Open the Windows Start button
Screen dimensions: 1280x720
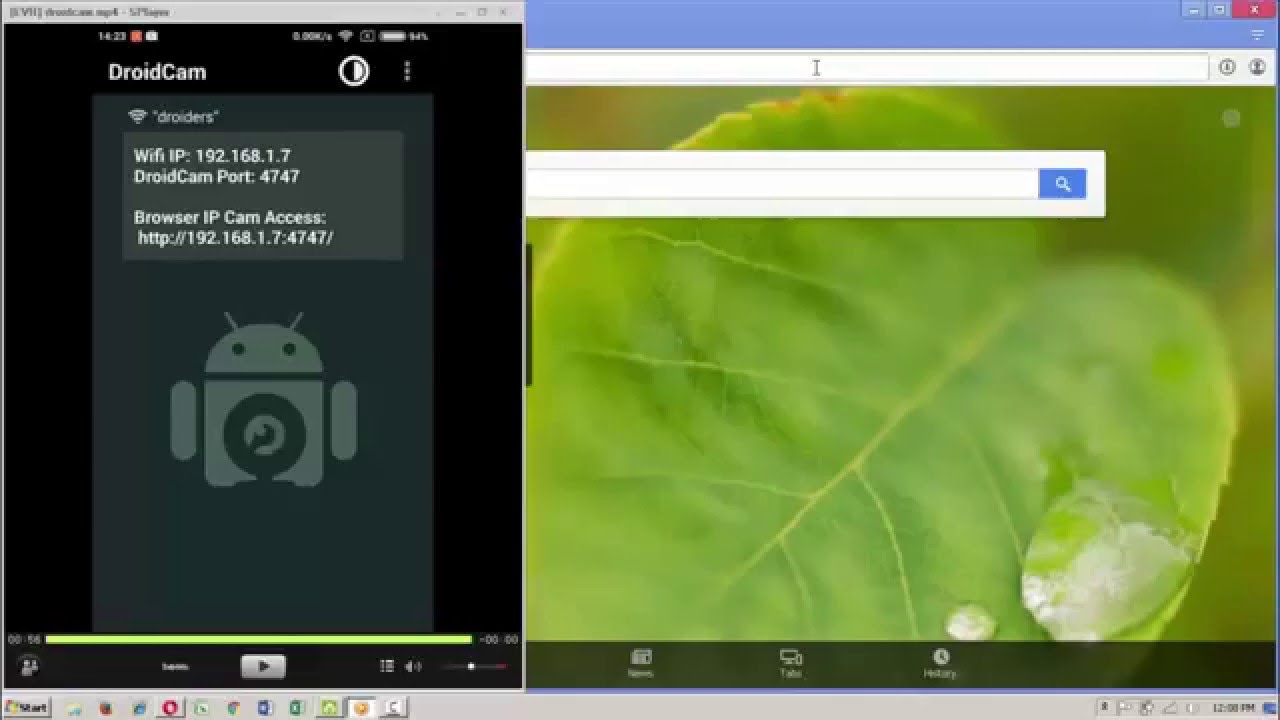tap(26, 707)
